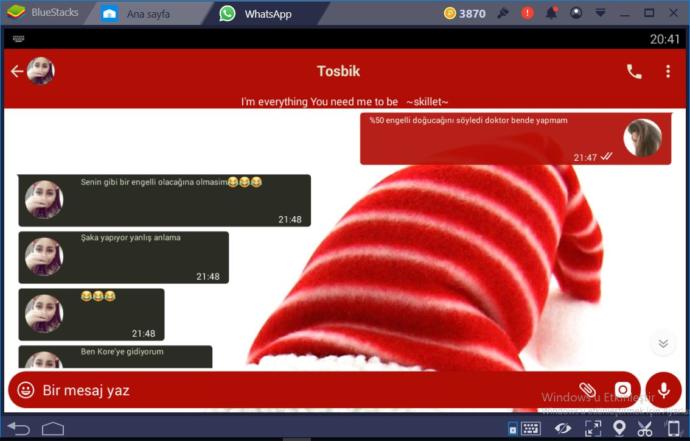
Task: Open the emoji picker in message bar
Action: [26, 390]
